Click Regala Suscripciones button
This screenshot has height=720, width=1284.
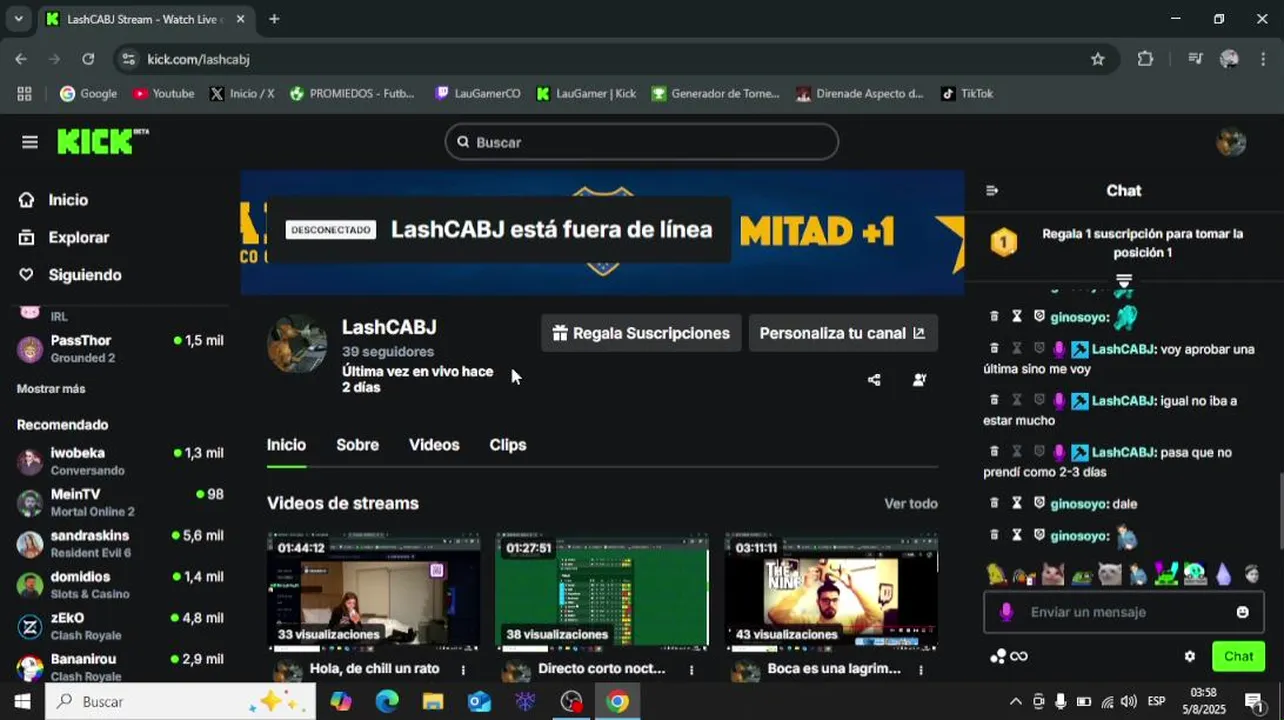[641, 333]
